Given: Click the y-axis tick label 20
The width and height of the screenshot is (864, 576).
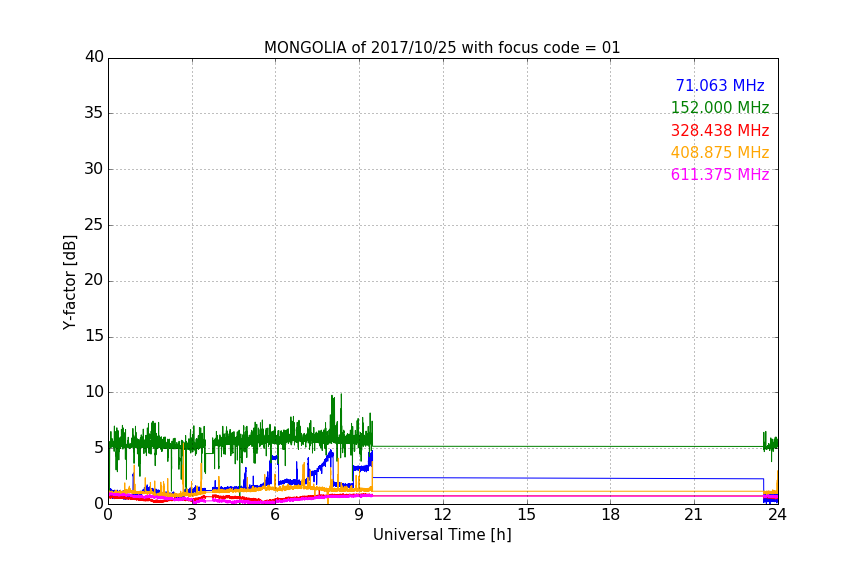Looking at the screenshot, I should point(94,280).
